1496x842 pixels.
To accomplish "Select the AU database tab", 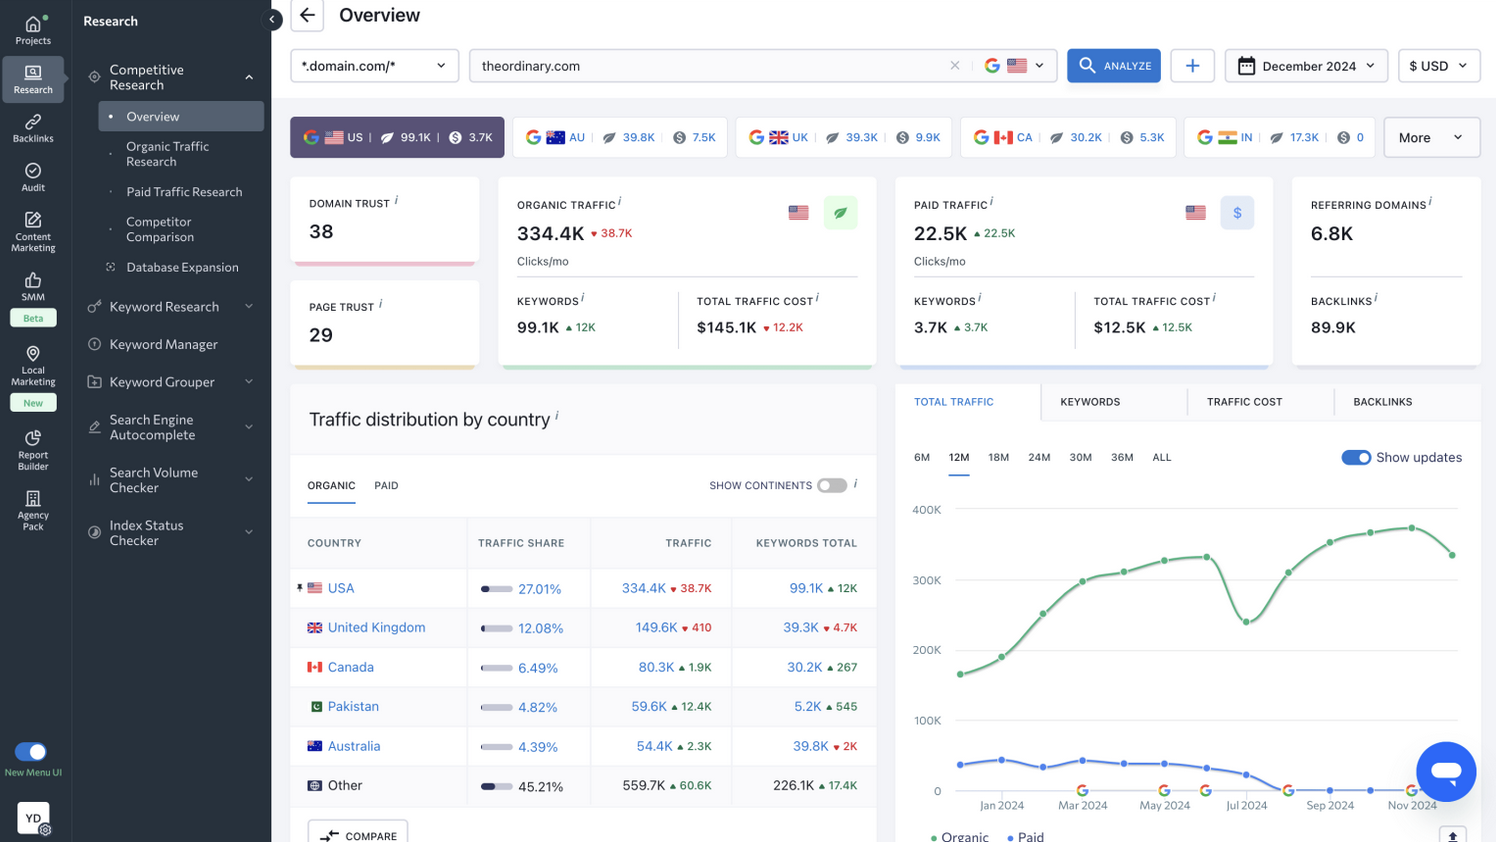I will point(621,138).
